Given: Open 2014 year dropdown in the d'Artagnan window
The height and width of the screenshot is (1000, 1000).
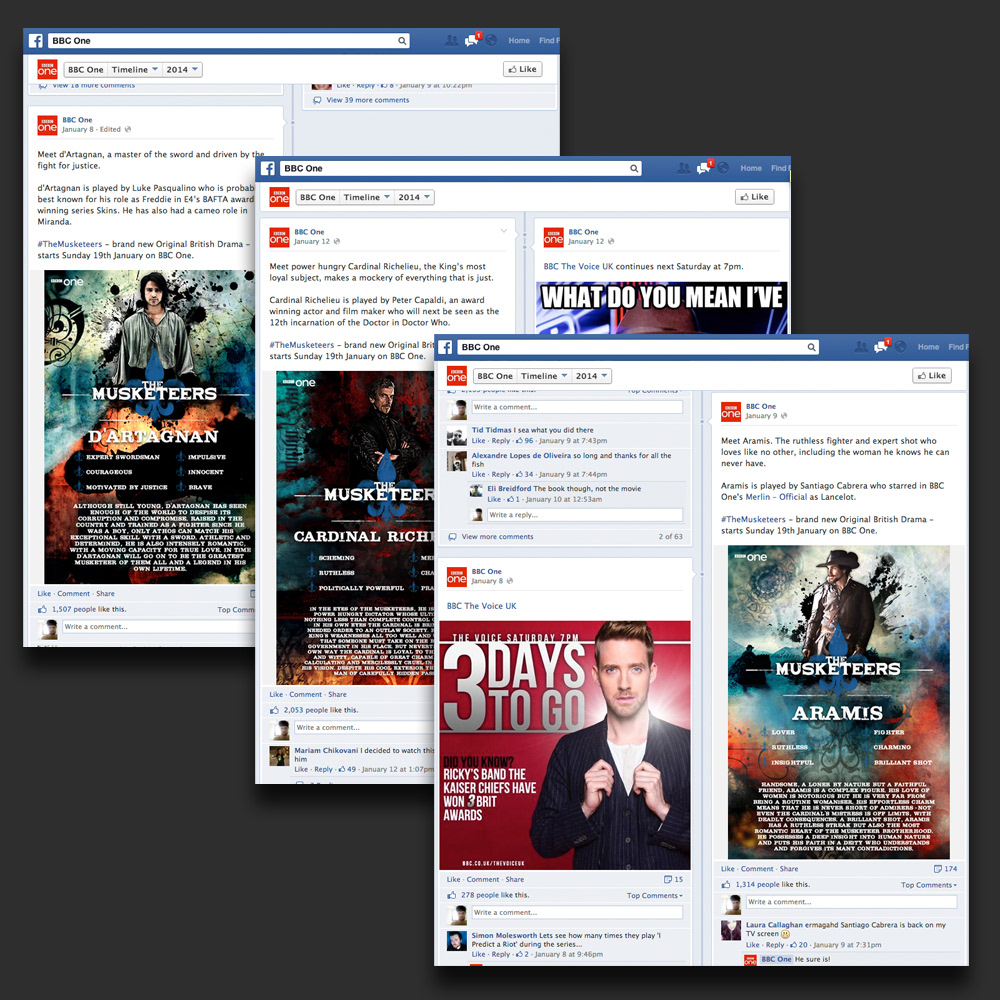Looking at the screenshot, I should pyautogui.click(x=182, y=70).
